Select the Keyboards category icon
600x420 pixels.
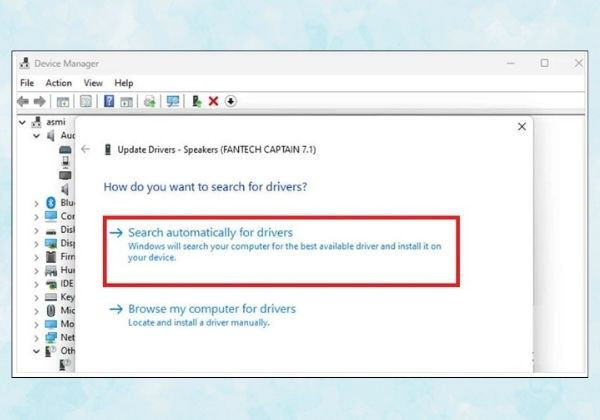click(51, 297)
